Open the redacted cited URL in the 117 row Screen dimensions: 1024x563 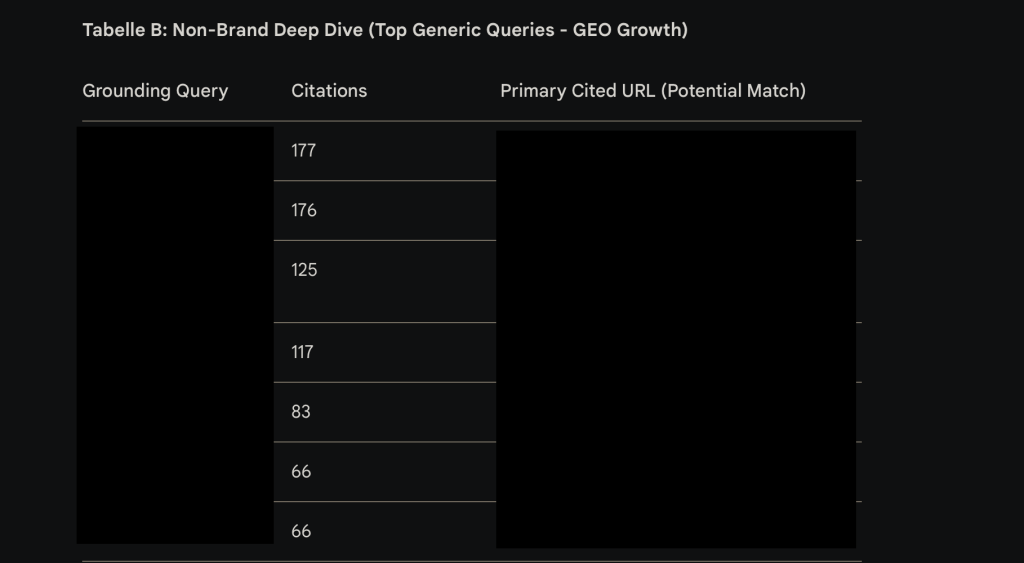pos(675,352)
